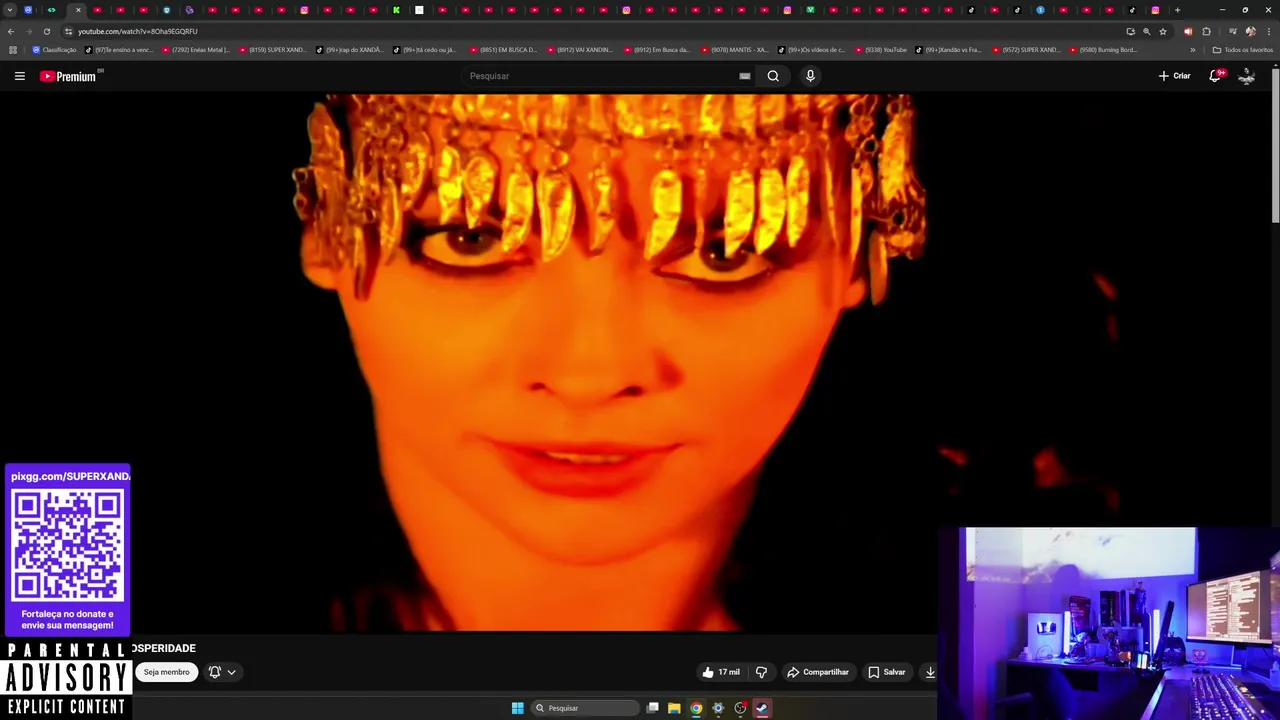Switch to the first blue-icon browser tab
Screen dimensions: 1280x720
(28, 10)
